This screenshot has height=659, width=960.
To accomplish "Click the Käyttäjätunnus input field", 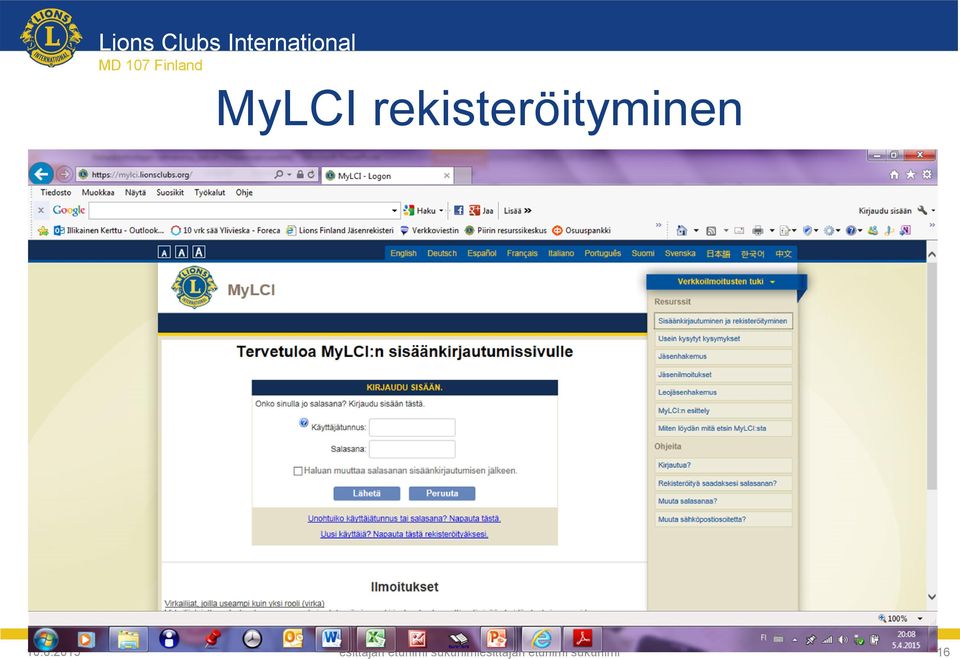I will [412, 427].
